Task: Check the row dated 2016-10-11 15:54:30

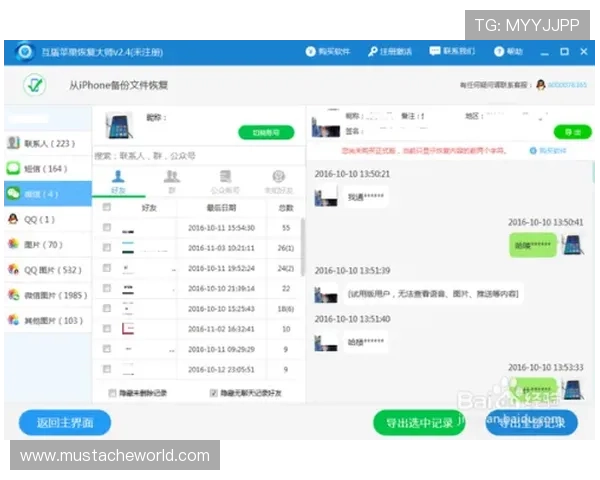Action: [107, 227]
